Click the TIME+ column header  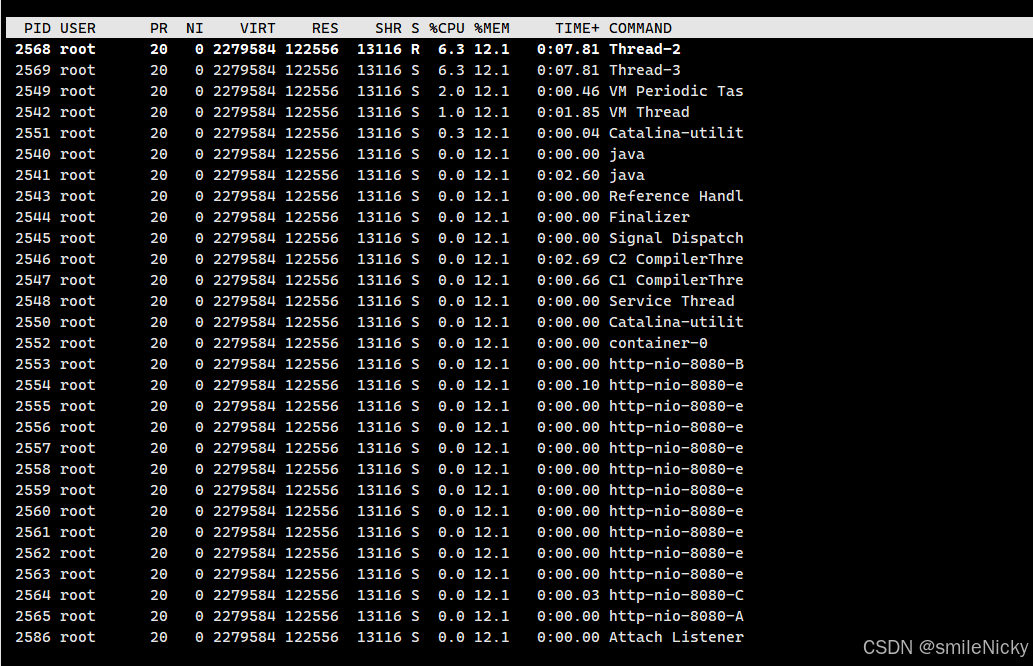[577, 28]
